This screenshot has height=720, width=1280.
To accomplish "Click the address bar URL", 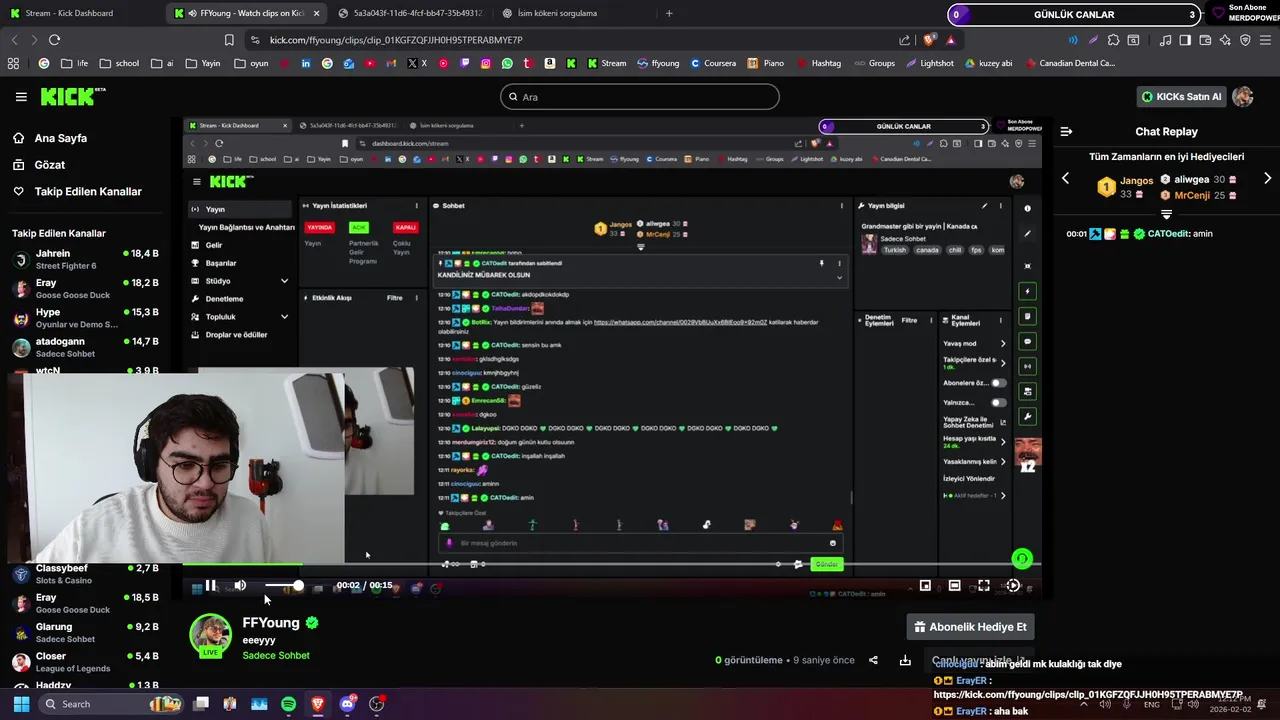I will 396,40.
